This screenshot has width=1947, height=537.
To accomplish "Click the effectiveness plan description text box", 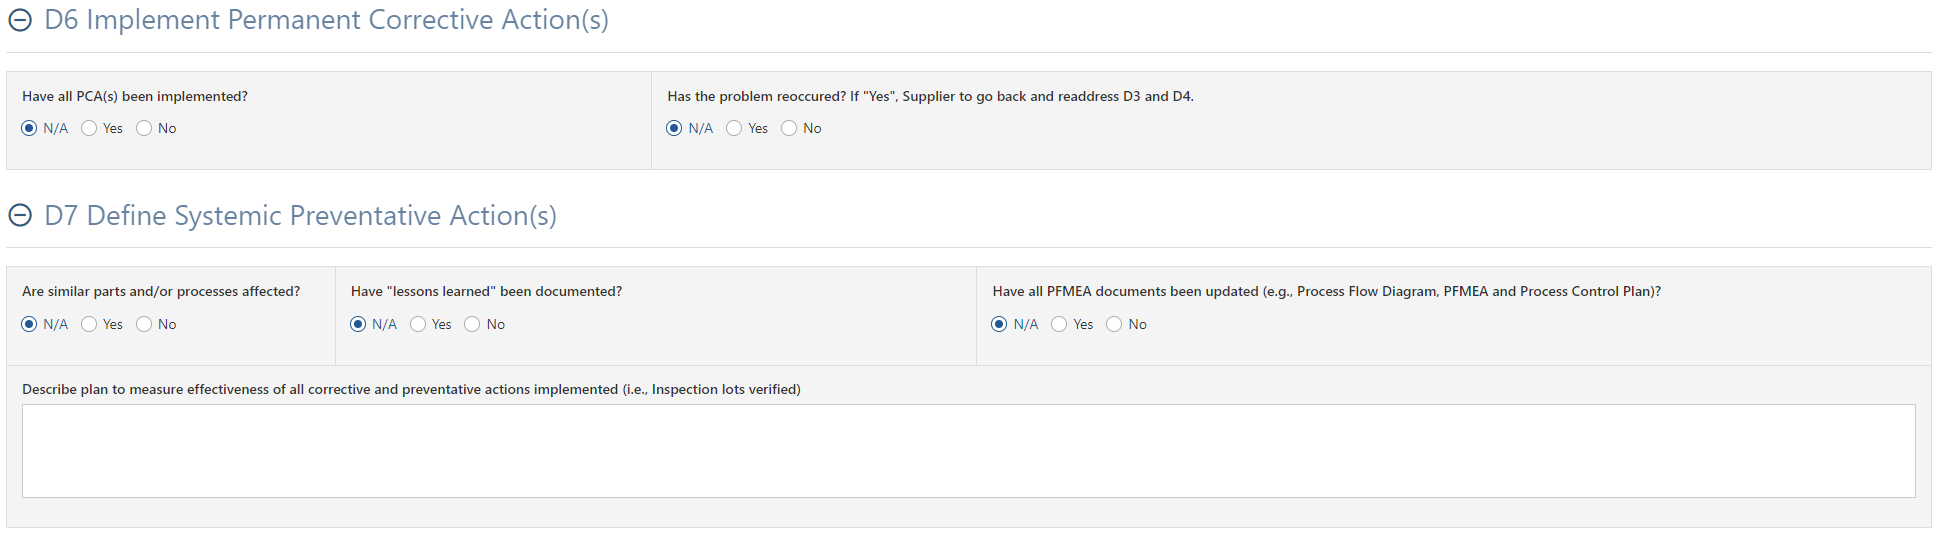I will pos(968,451).
